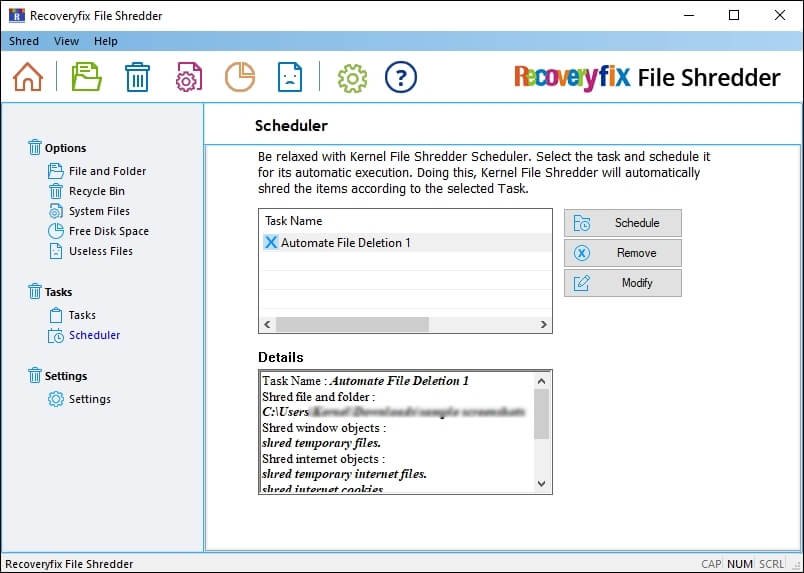Viewport: 804px width, 573px height.
Task: Open the View menu
Action: tap(66, 41)
